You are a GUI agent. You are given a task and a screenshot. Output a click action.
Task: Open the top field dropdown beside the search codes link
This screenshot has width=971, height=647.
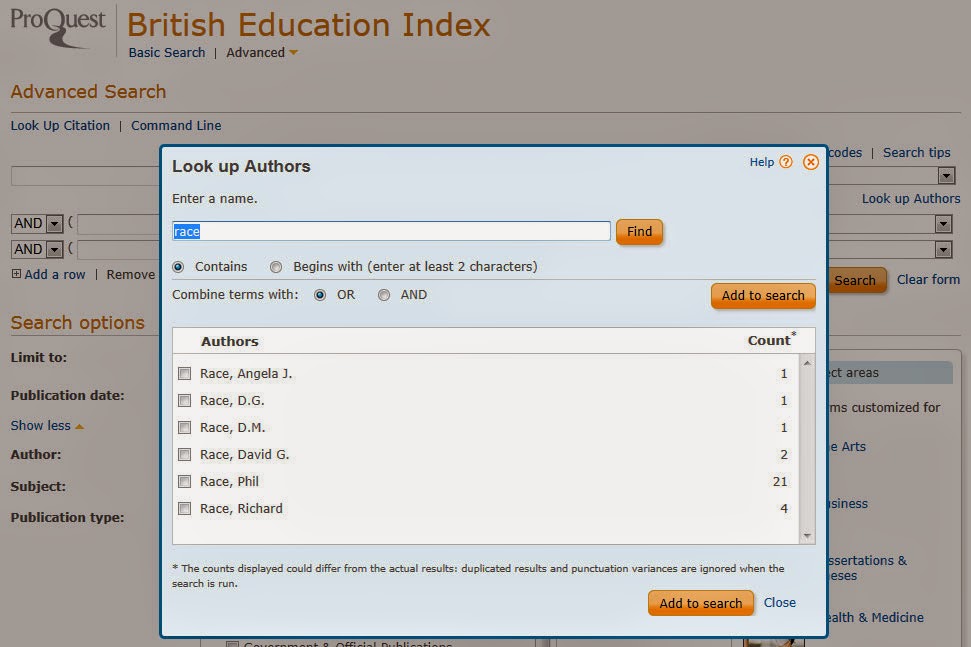click(x=946, y=176)
